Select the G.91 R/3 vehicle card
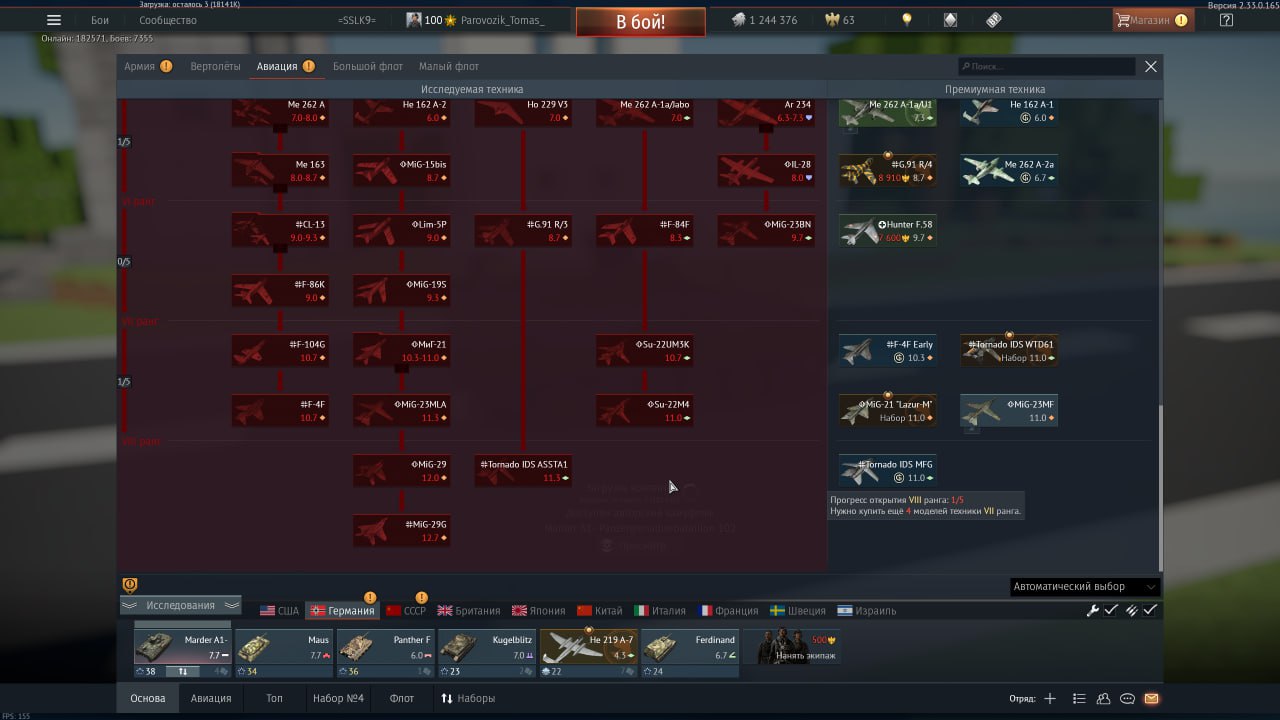1280x720 pixels. [x=523, y=231]
